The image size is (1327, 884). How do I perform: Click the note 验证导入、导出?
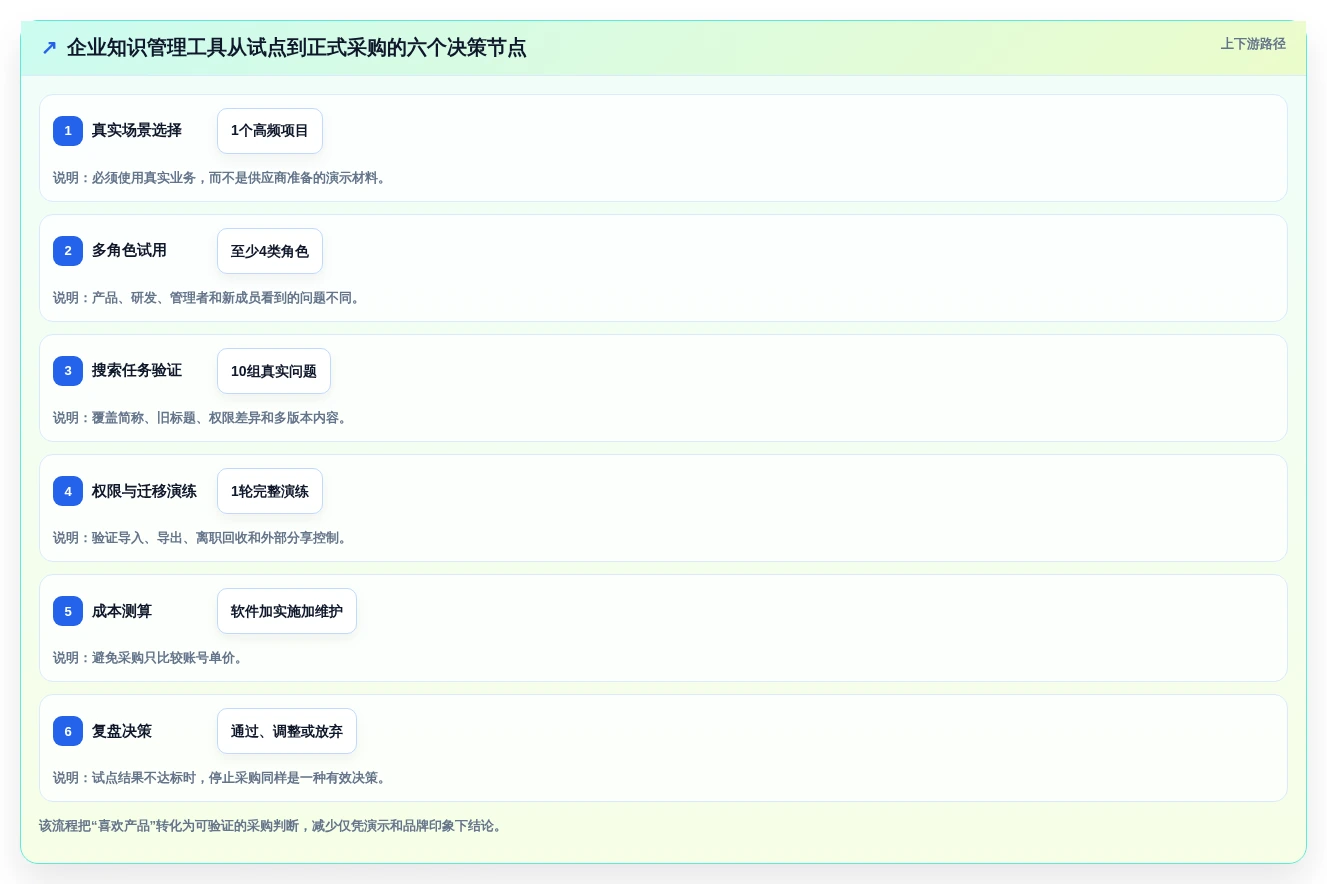[x=201, y=538]
